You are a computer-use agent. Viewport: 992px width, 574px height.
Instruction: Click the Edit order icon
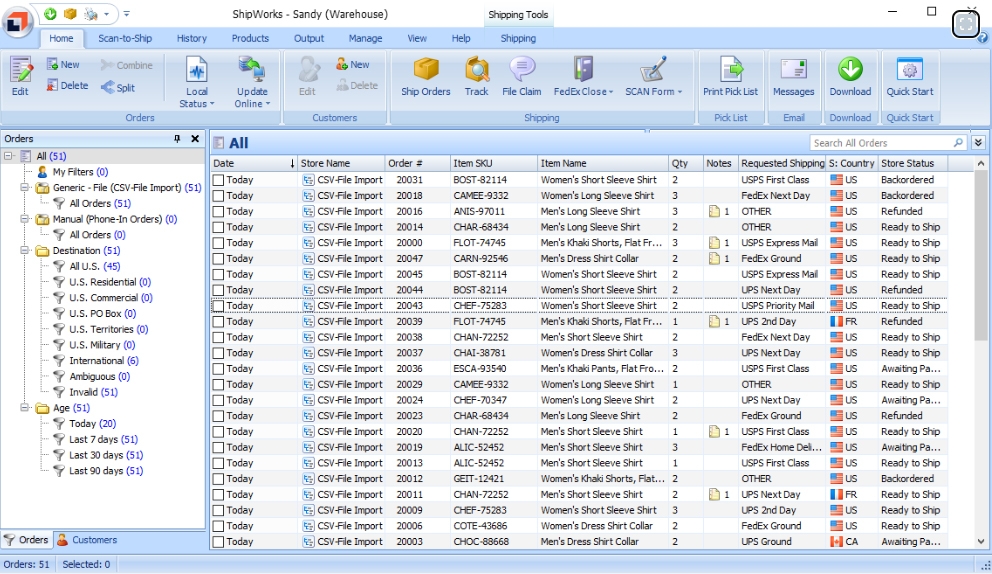tap(20, 70)
